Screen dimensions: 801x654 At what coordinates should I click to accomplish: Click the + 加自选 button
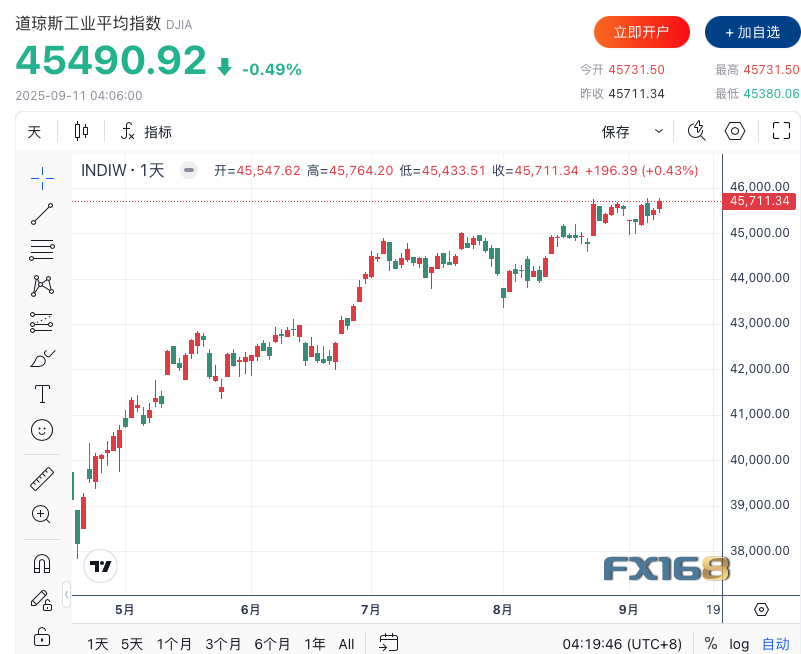coord(752,32)
